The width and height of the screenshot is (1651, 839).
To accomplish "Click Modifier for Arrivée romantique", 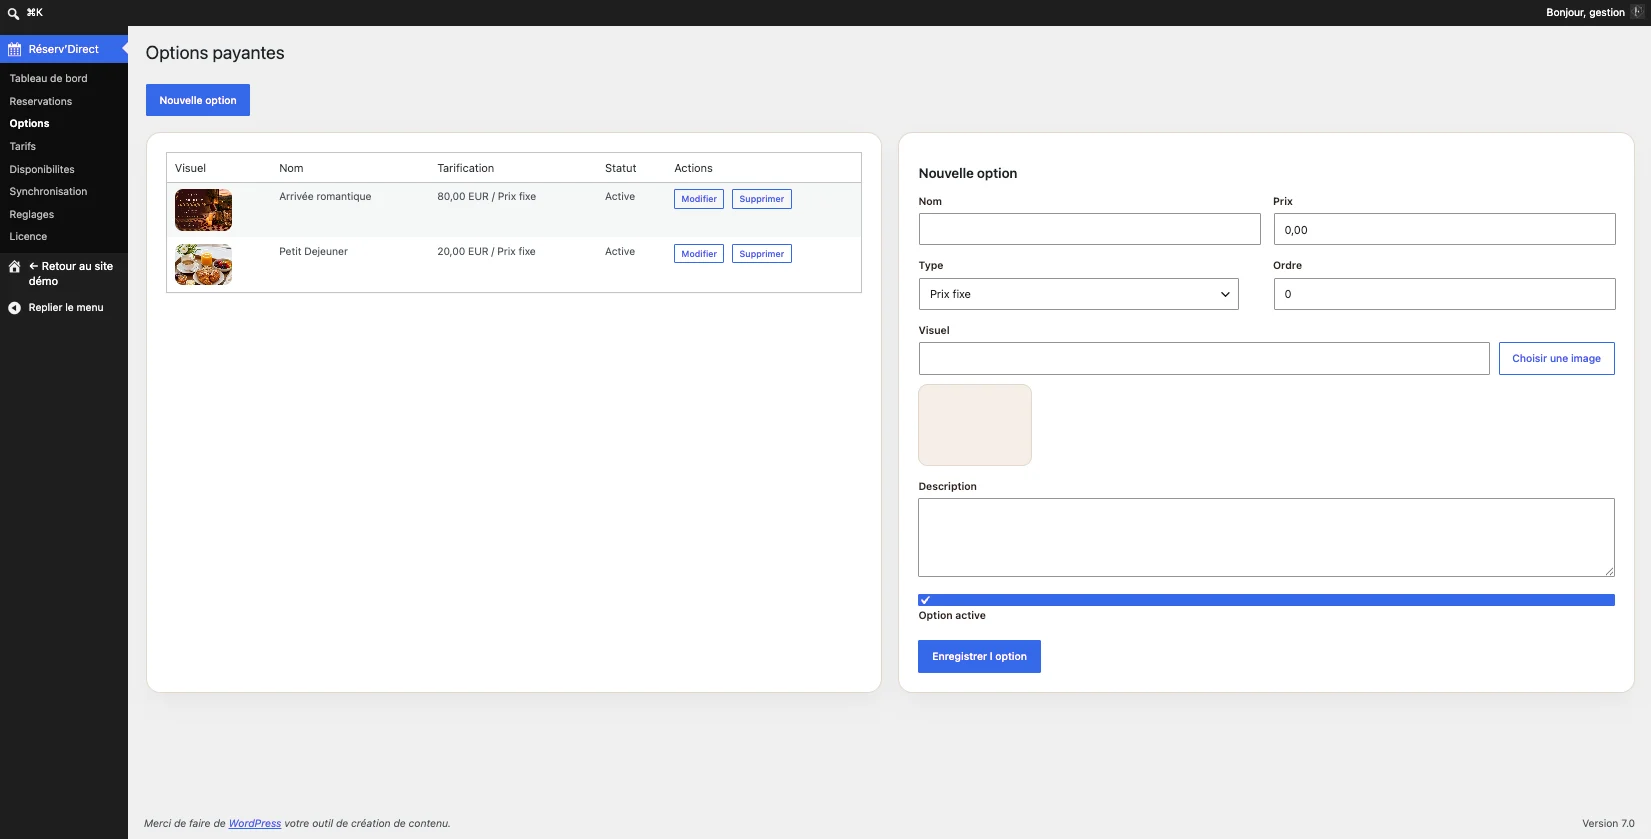I will tap(699, 199).
